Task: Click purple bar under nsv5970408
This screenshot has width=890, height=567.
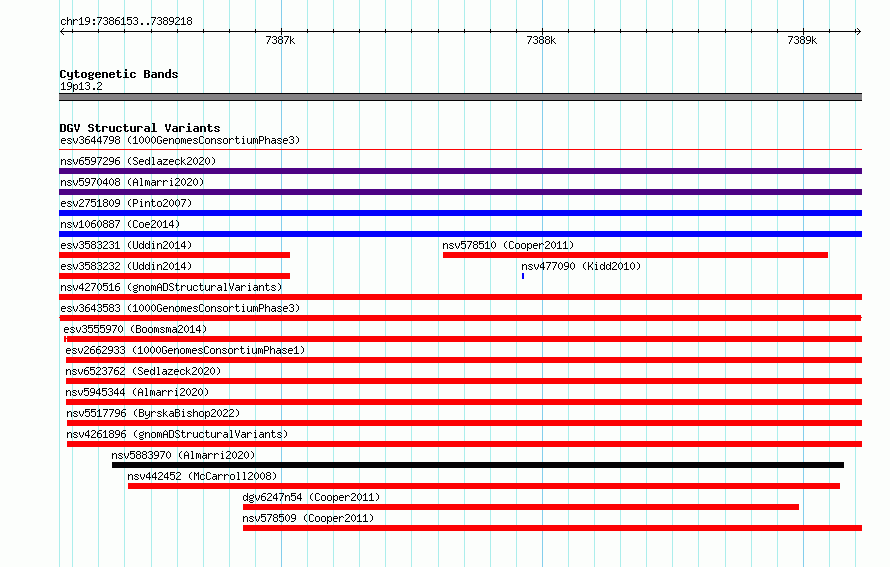Action: (x=460, y=192)
